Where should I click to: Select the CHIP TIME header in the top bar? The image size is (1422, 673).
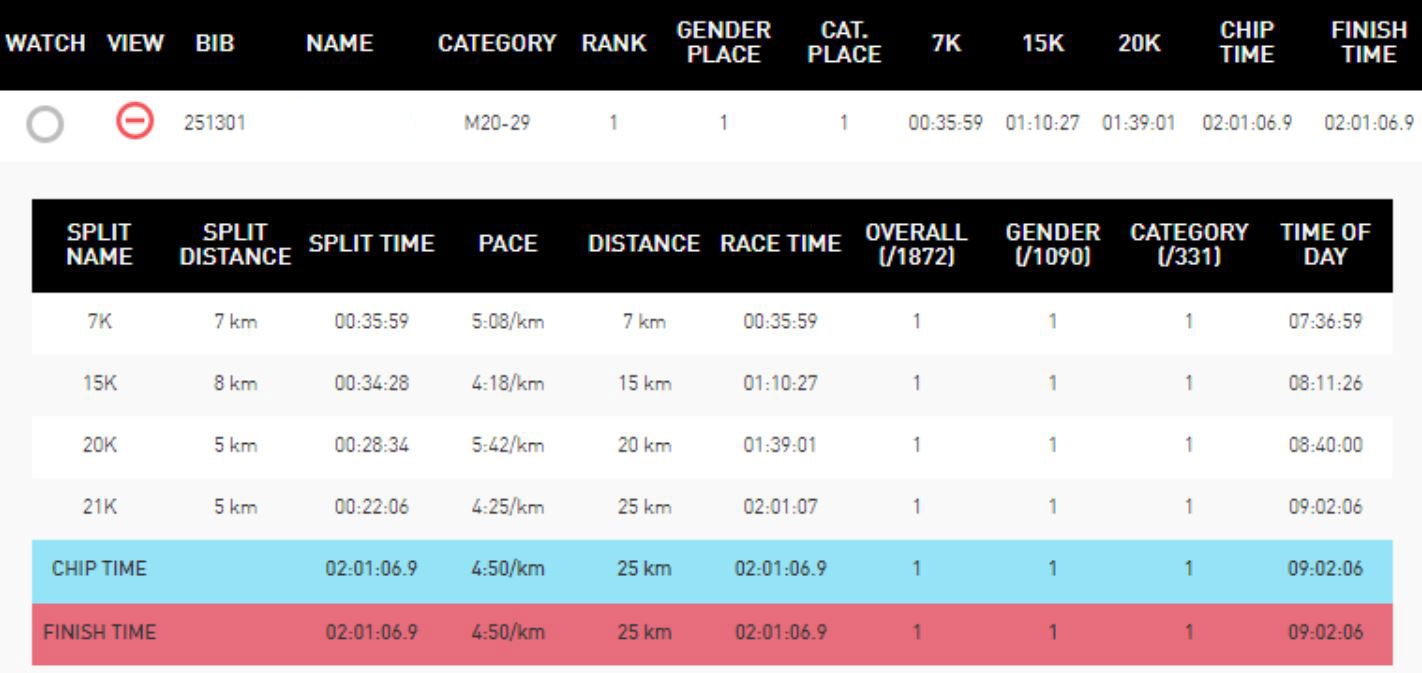point(1247,44)
